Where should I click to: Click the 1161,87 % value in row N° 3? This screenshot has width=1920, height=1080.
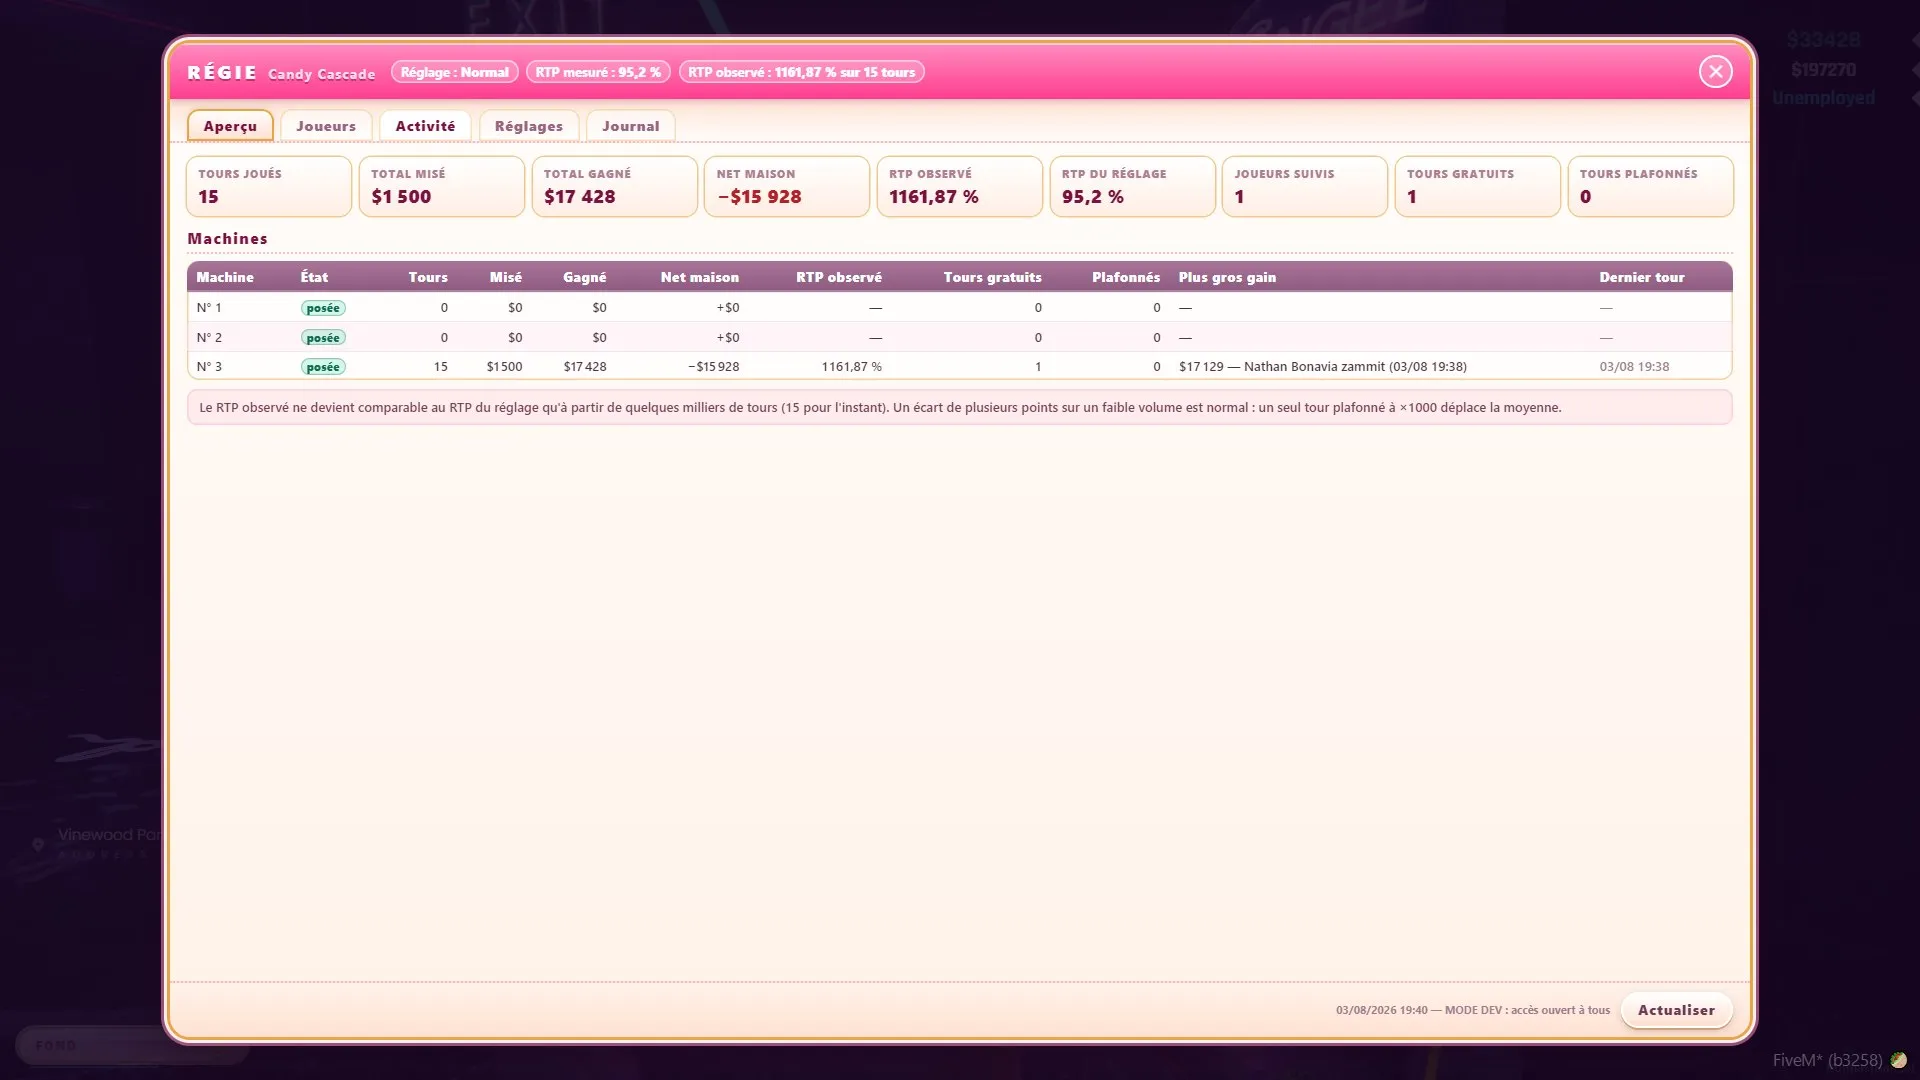[852, 366]
